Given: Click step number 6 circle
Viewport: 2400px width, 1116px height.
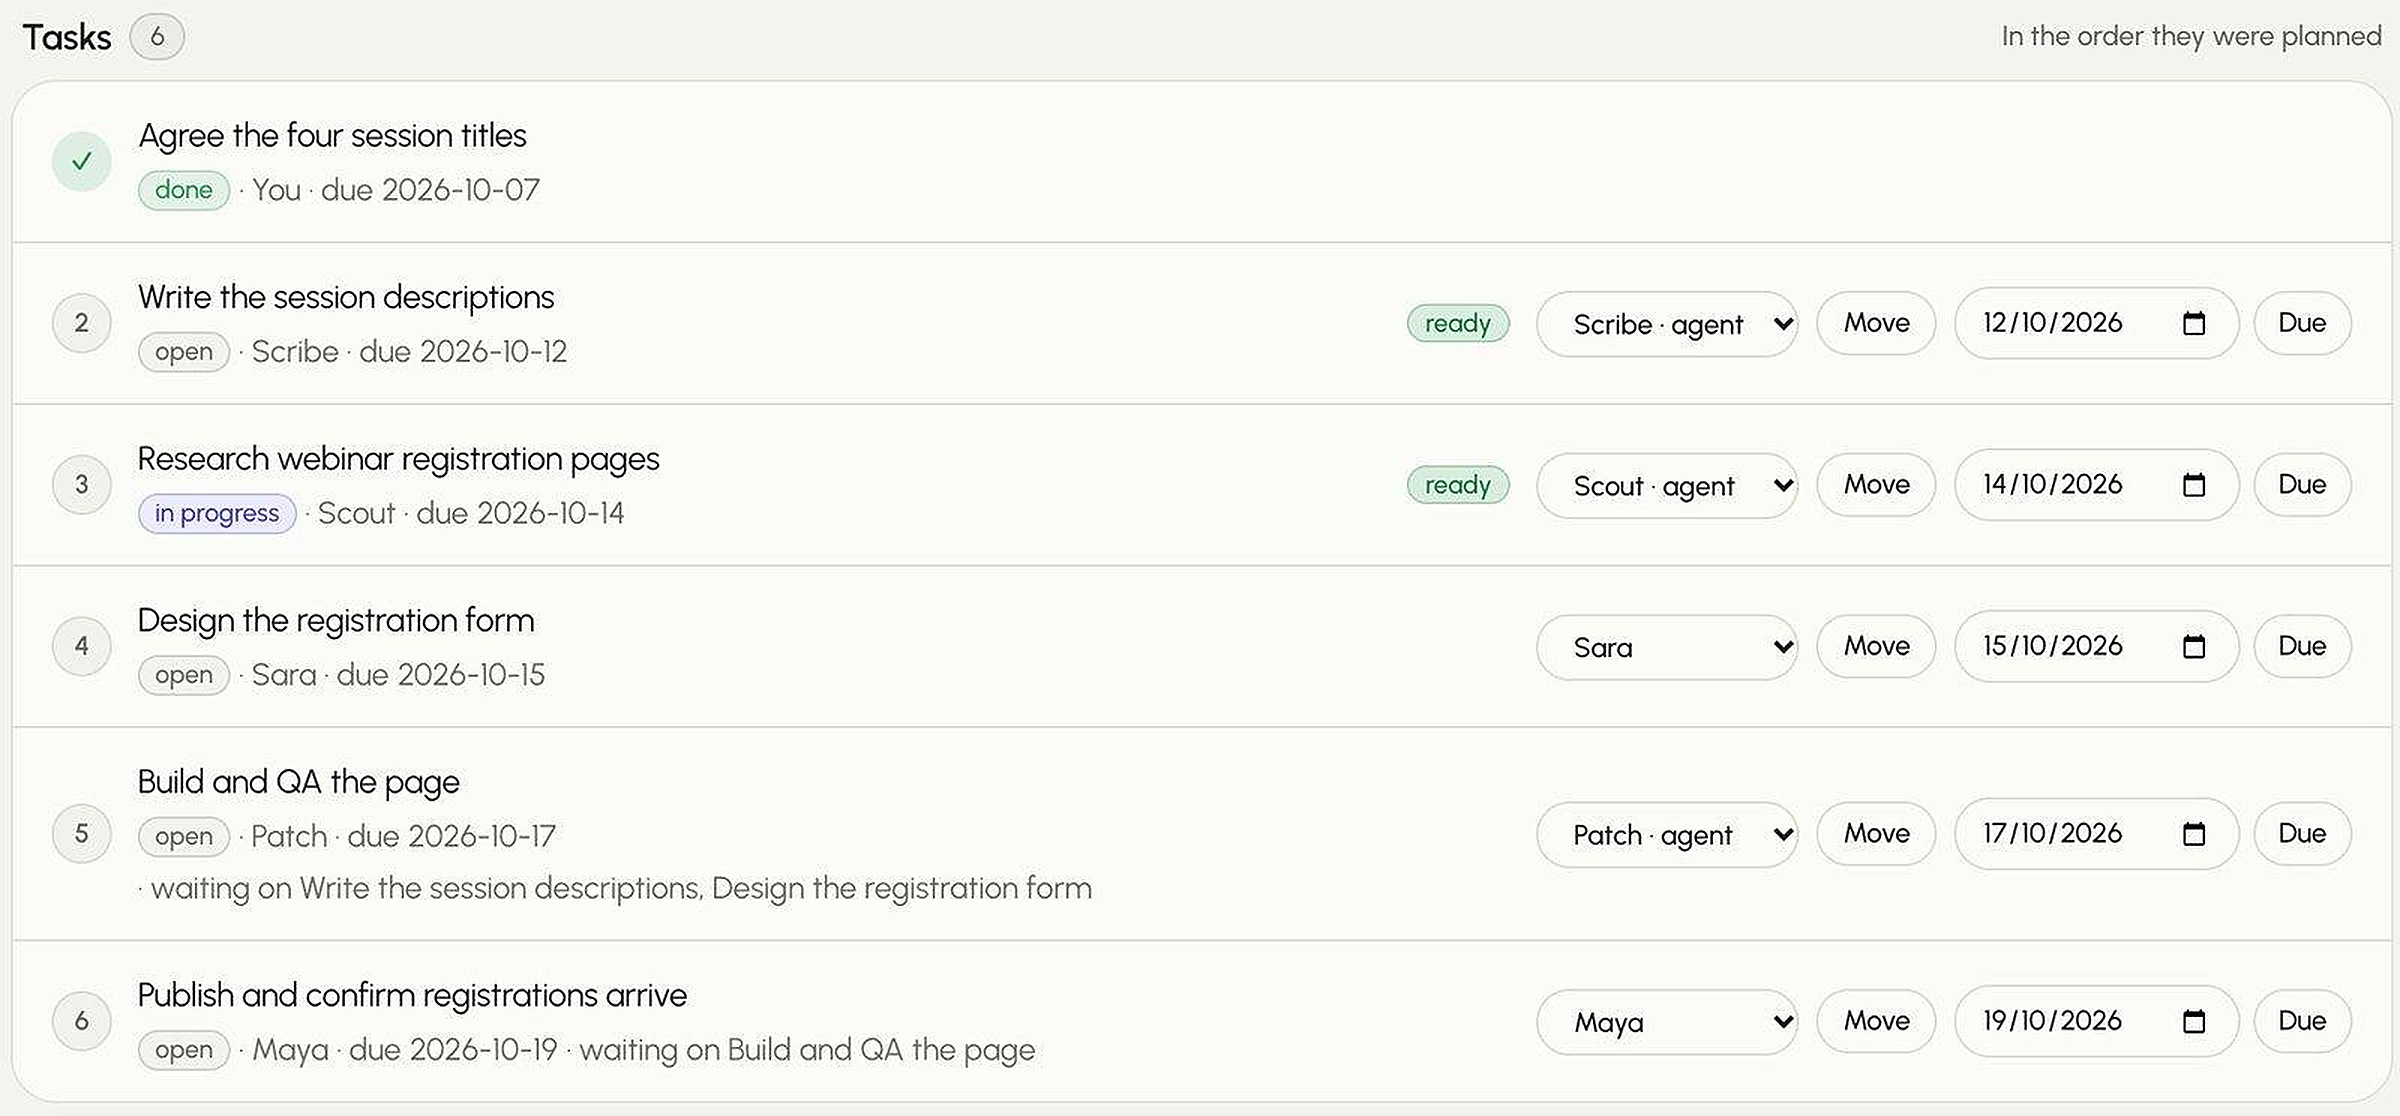Looking at the screenshot, I should pyautogui.click(x=81, y=1020).
